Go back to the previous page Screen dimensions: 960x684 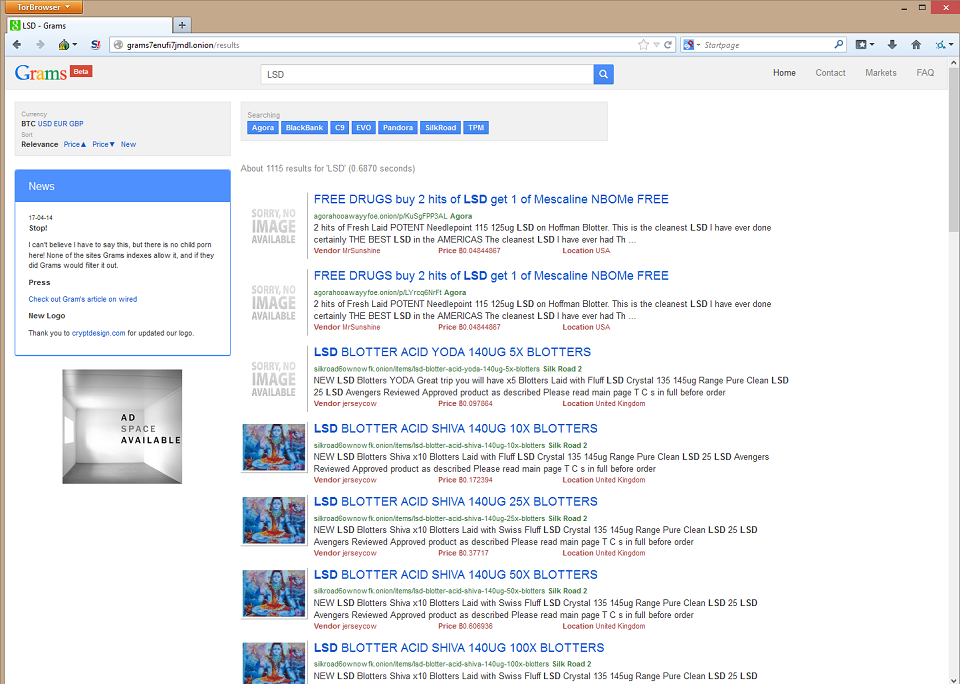coord(17,45)
